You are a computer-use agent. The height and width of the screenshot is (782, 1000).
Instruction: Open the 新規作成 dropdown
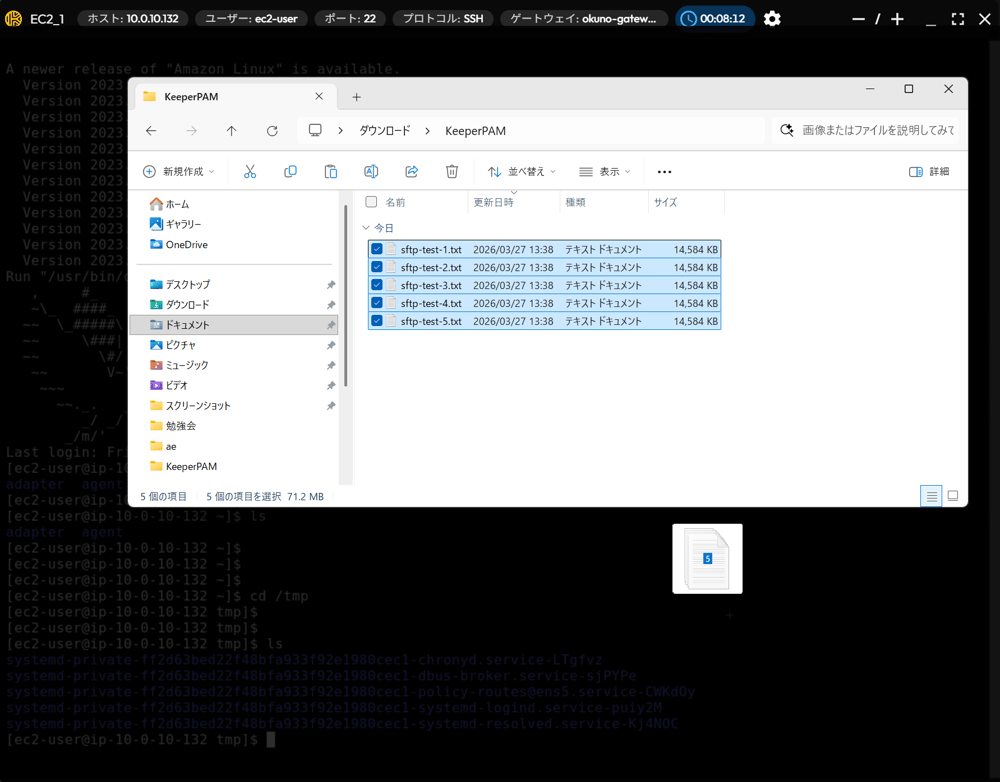[179, 172]
